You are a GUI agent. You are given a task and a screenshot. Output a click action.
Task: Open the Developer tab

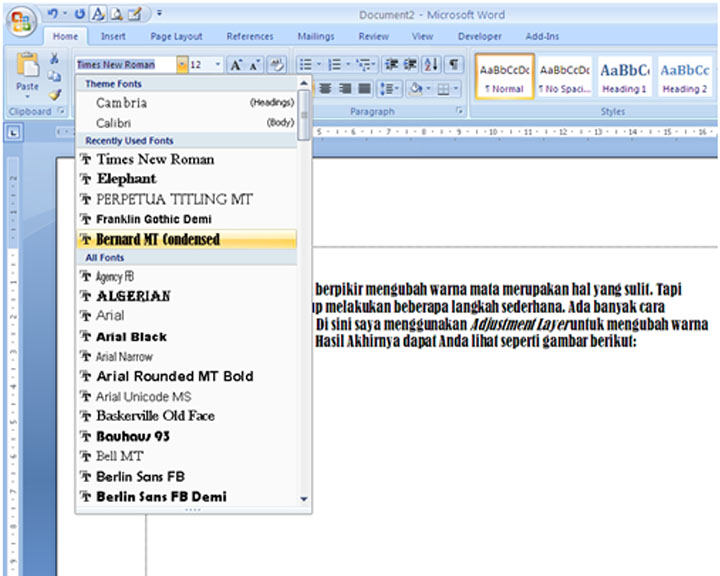(479, 36)
